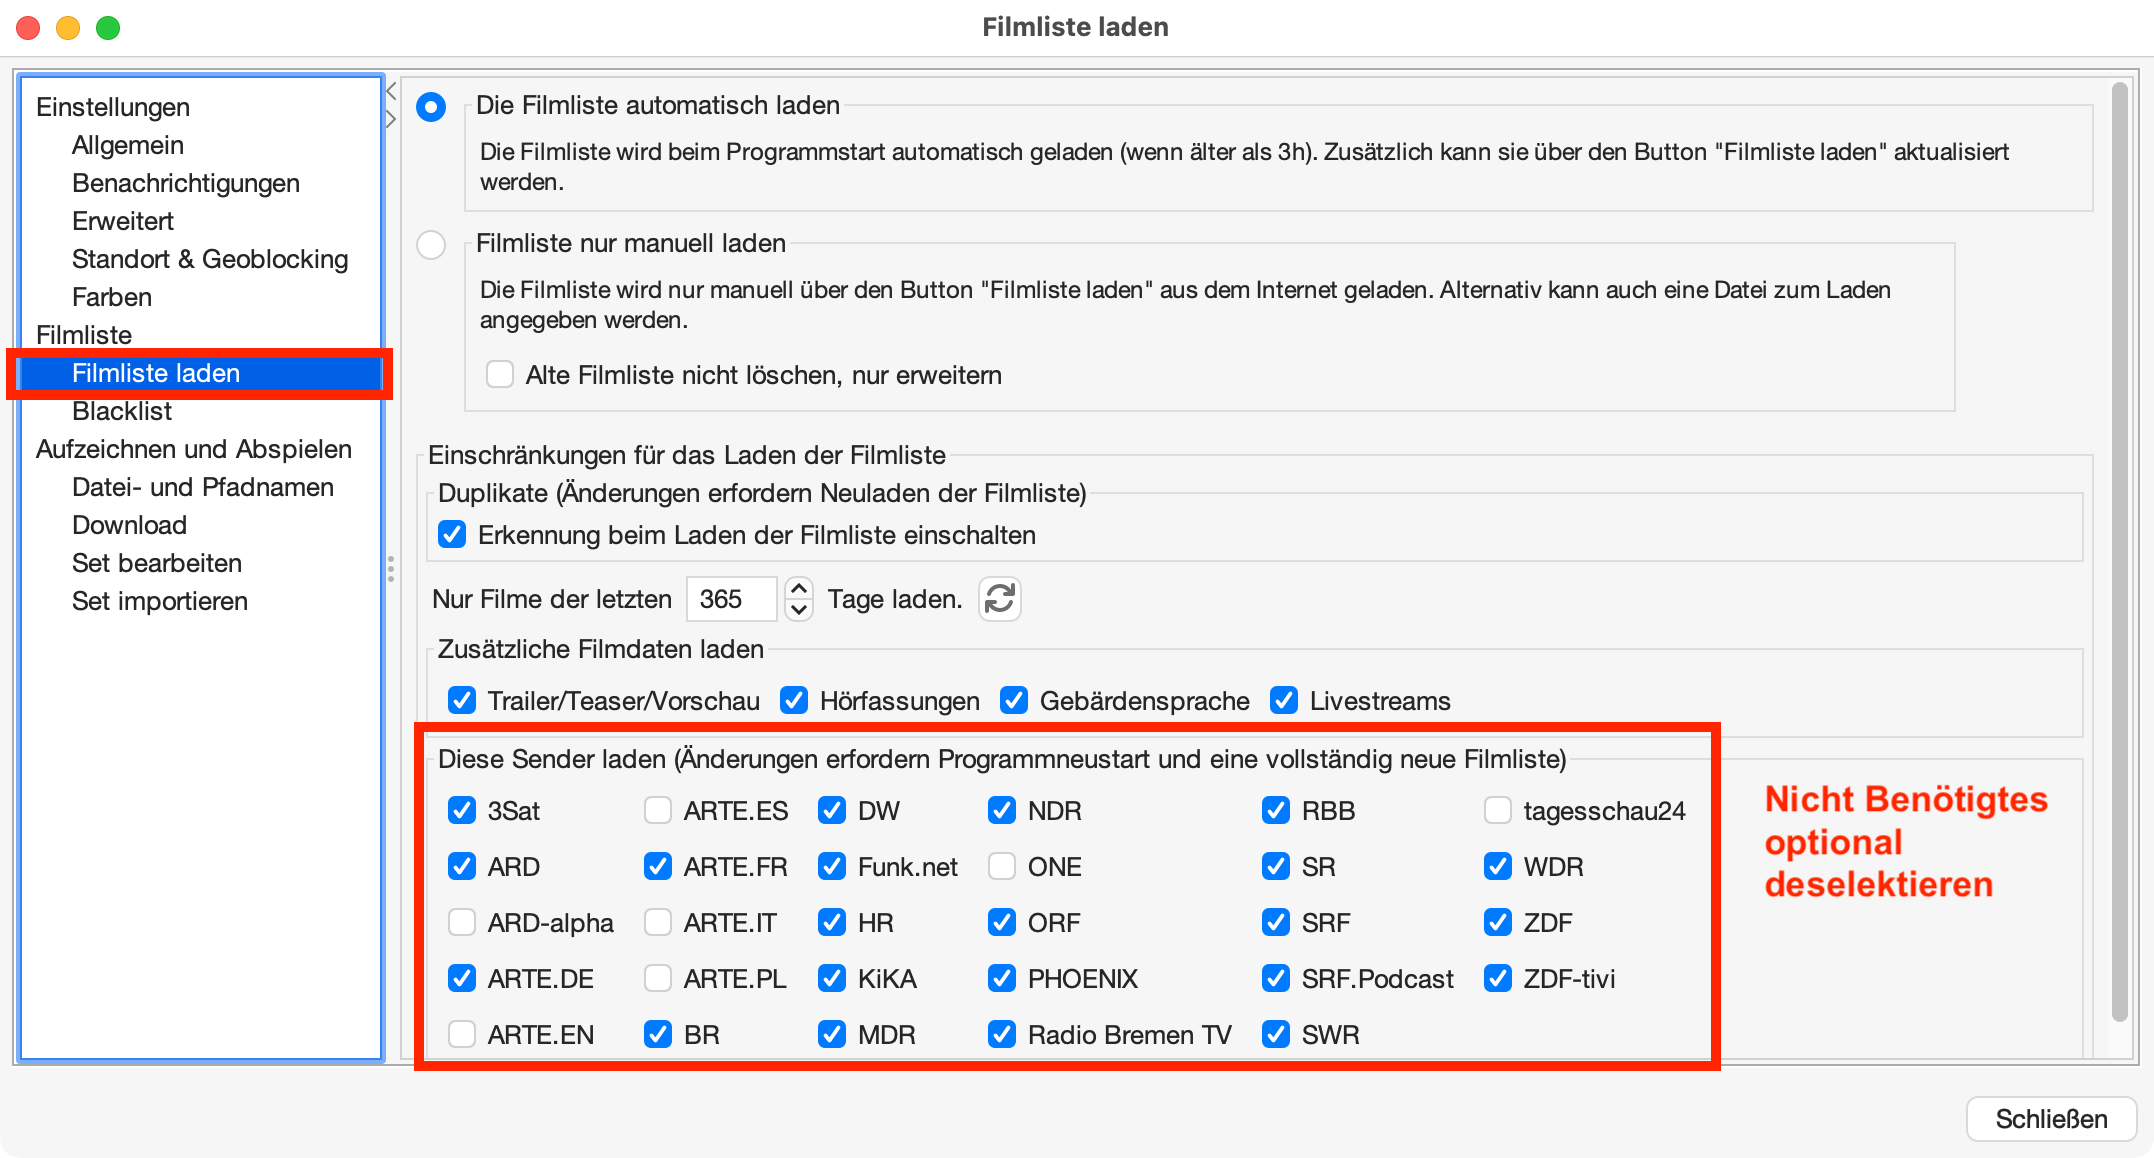Select 'Filmliste nur manuell laden' radio button
Image resolution: width=2154 pixels, height=1158 pixels.
pyautogui.click(x=431, y=244)
